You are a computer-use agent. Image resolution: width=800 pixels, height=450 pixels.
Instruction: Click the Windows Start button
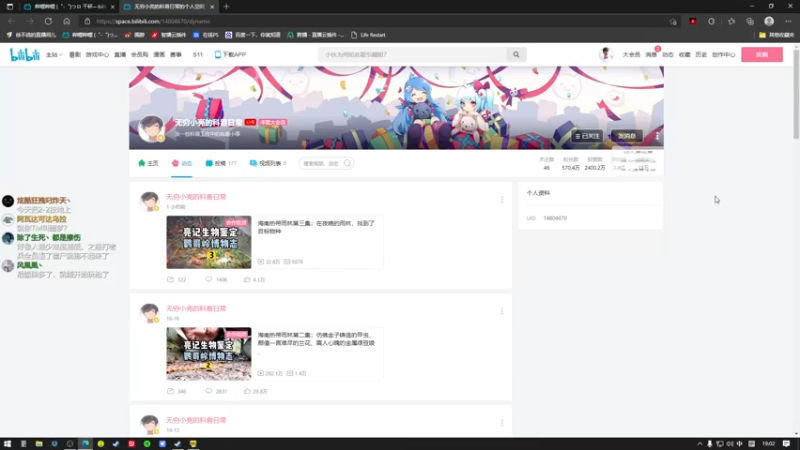coord(8,444)
